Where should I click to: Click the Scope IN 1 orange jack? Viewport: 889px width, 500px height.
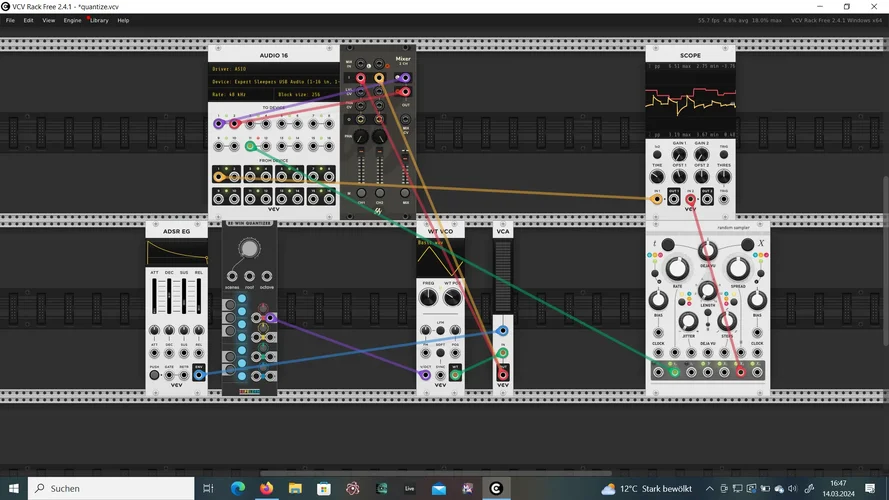(x=657, y=199)
